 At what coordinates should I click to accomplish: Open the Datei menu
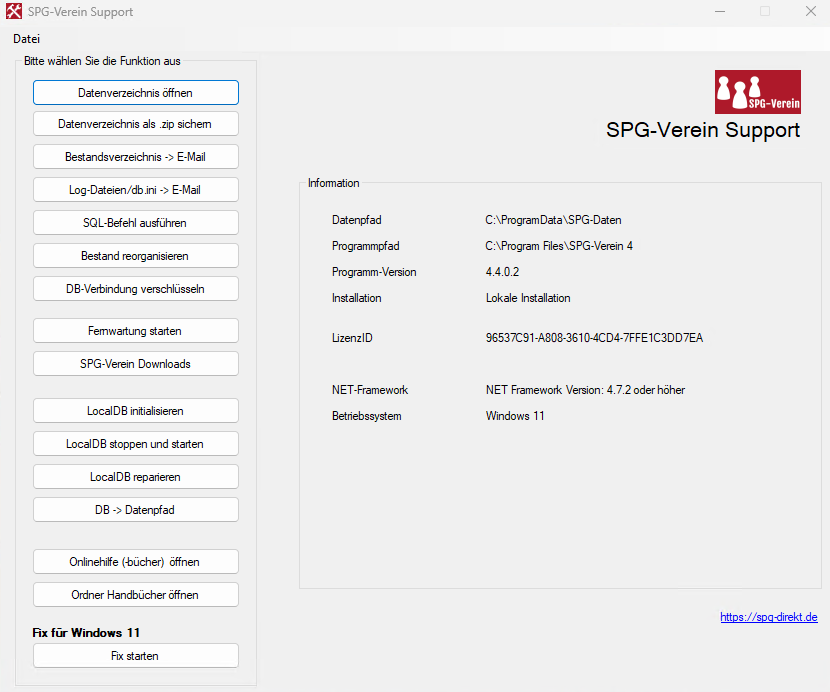click(x=26, y=39)
